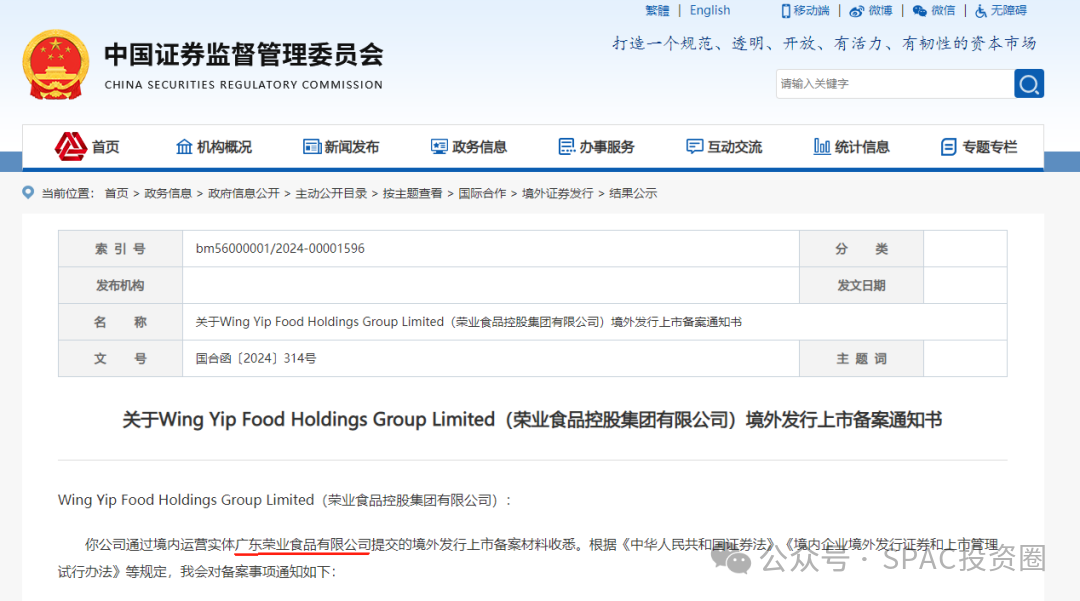
Task: Click the accessibility wheelchair icon
Action: [x=980, y=11]
